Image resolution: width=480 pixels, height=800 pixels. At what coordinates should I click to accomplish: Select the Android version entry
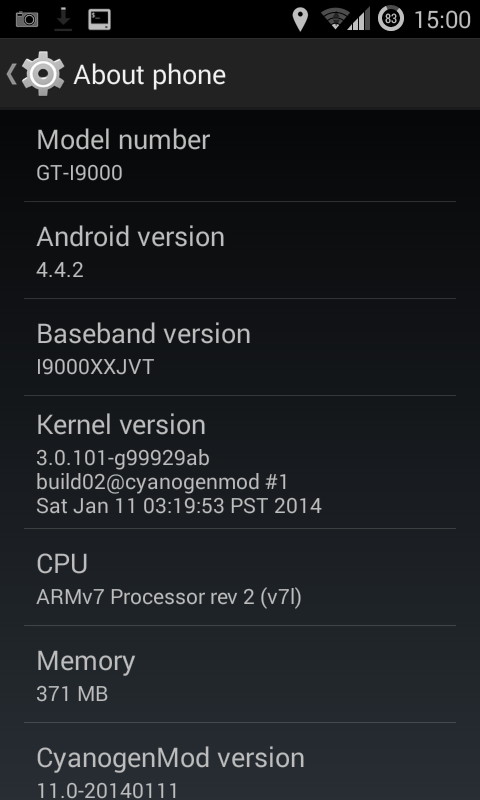[240, 250]
